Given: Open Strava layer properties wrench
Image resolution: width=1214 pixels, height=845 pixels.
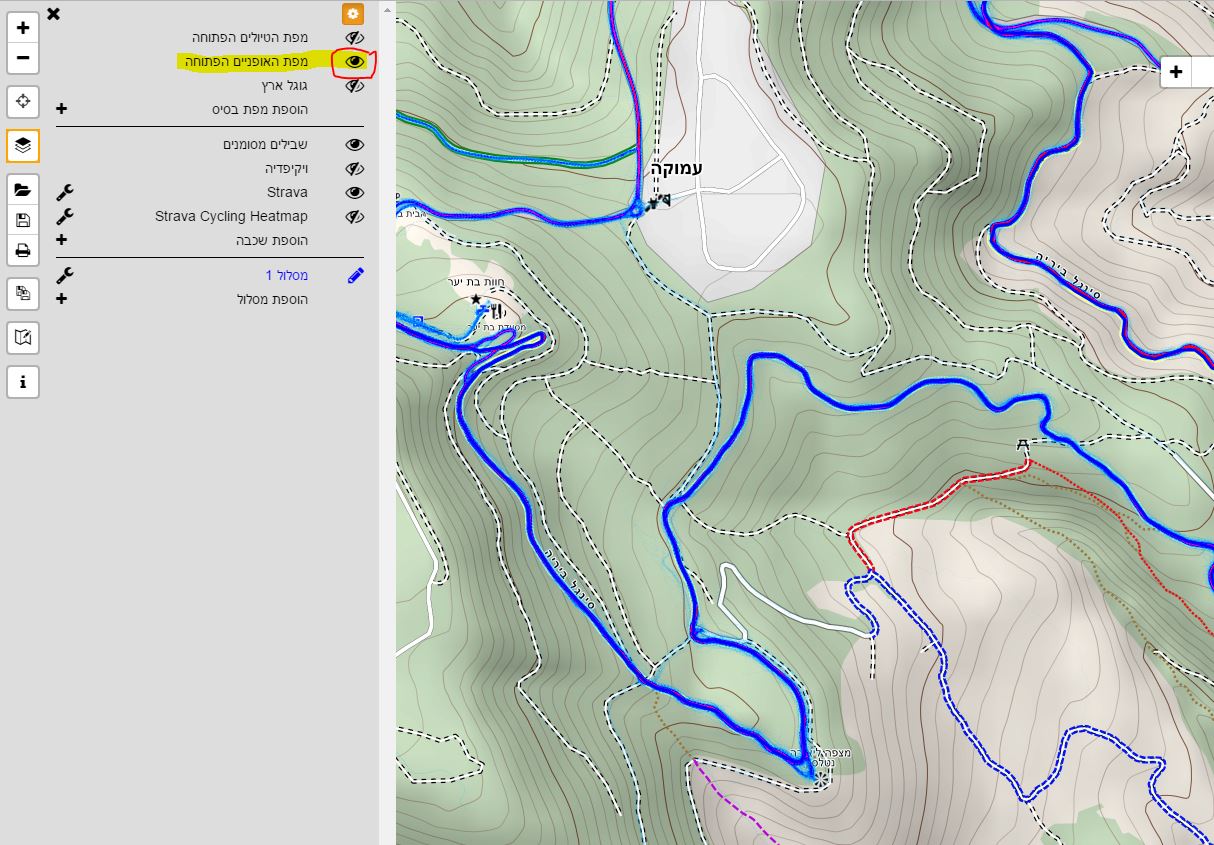Looking at the screenshot, I should click(65, 192).
